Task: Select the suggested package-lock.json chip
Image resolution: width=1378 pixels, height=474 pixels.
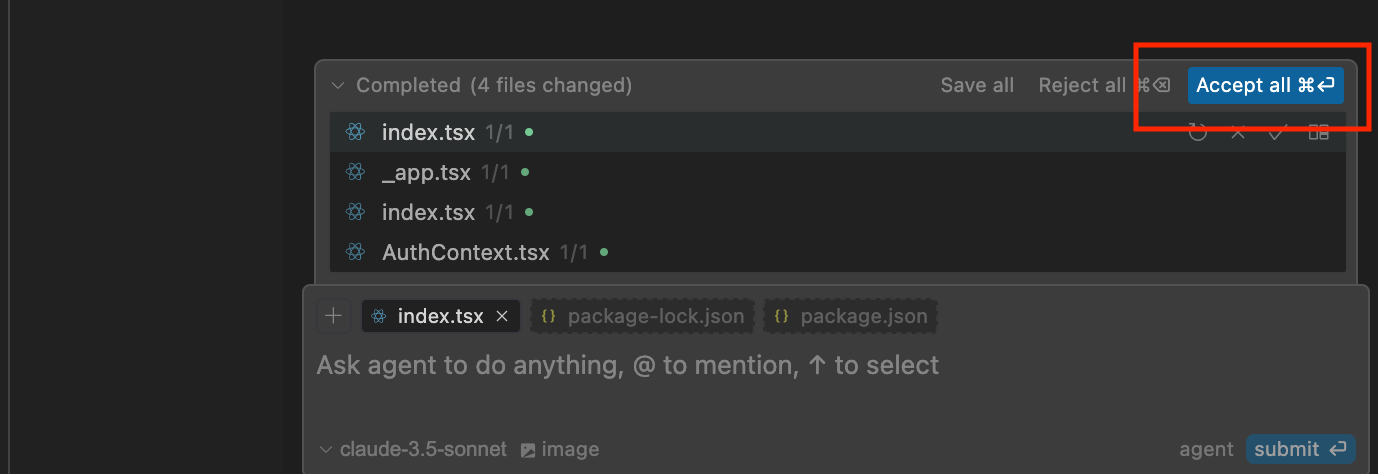Action: click(x=643, y=316)
